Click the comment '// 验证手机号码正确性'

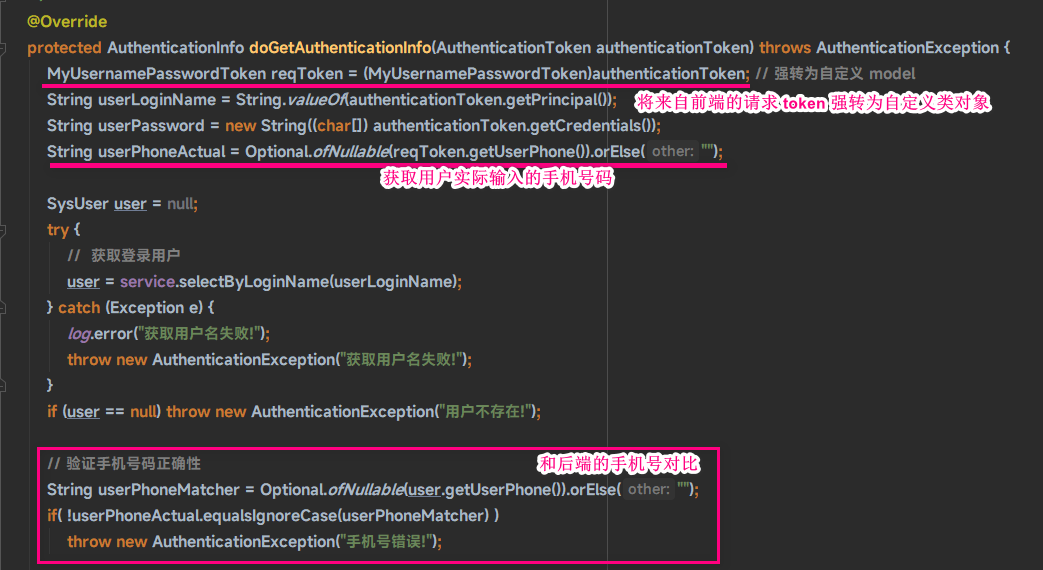[124, 464]
